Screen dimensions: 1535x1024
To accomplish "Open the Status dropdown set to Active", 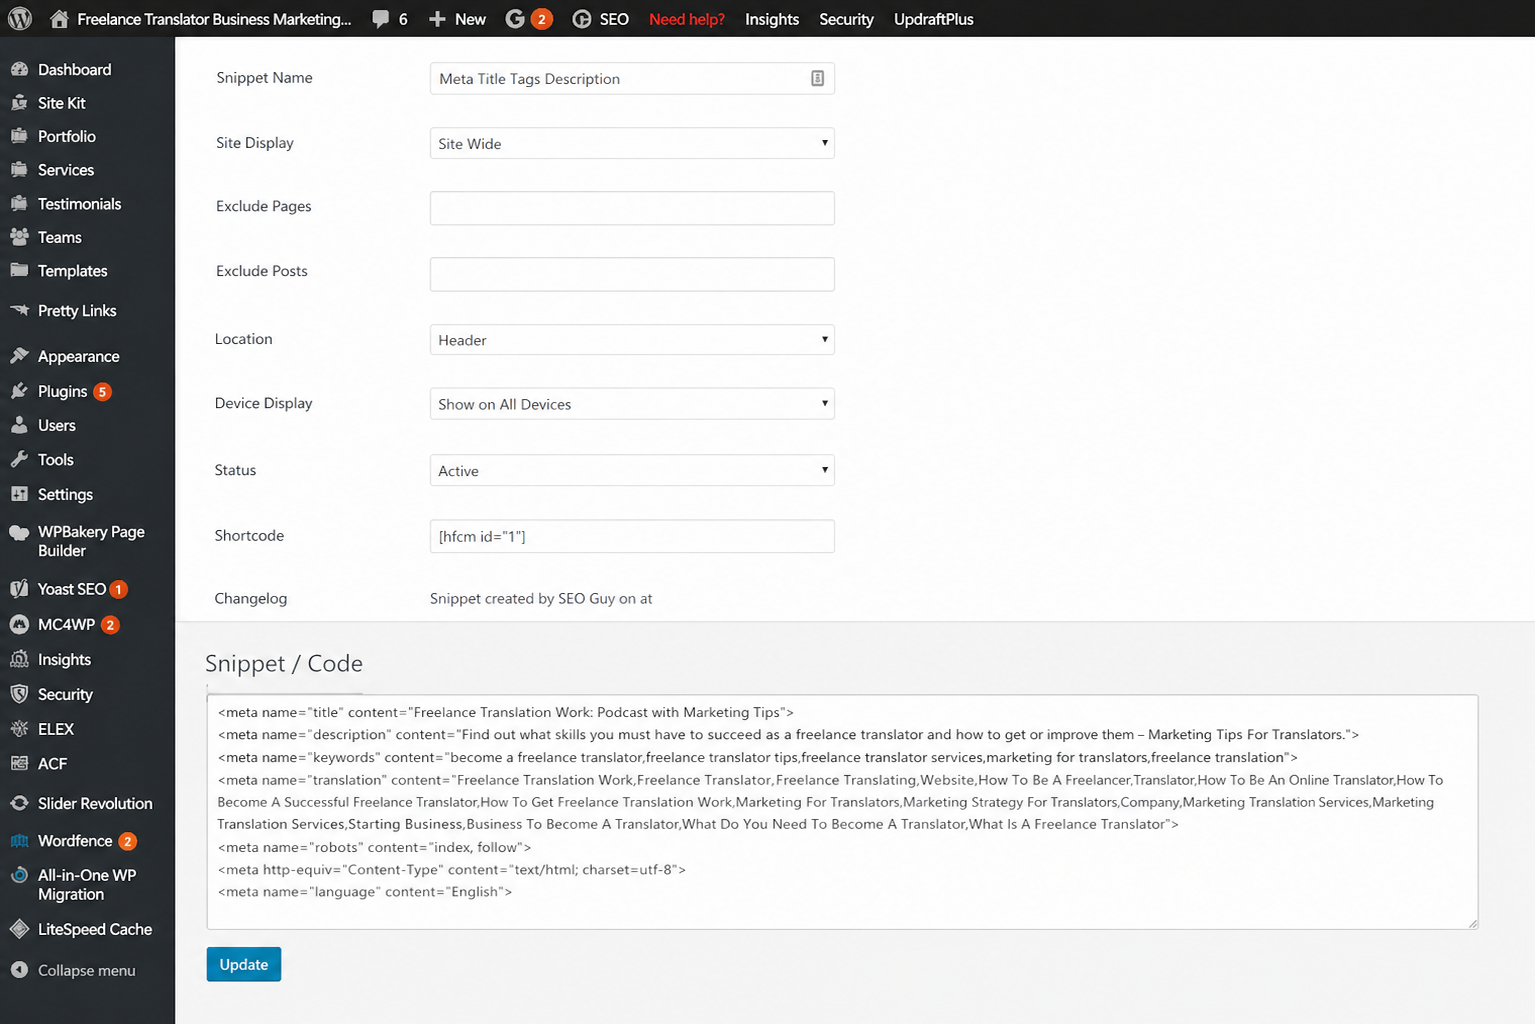I will pos(632,470).
